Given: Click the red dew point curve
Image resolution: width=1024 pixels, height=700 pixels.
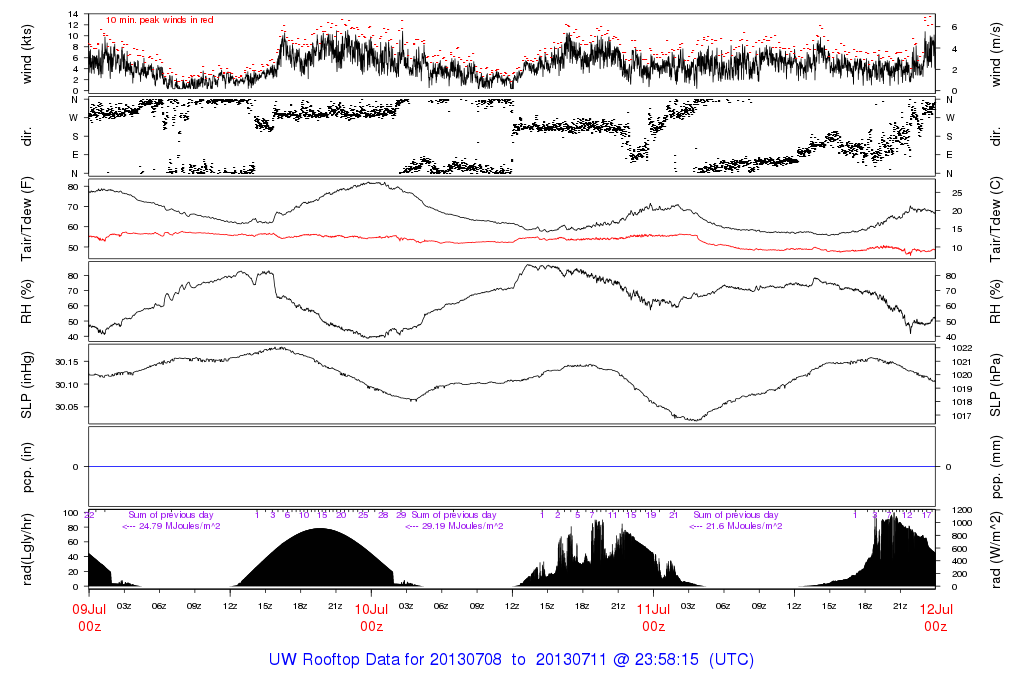Looking at the screenshot, I should tap(512, 241).
